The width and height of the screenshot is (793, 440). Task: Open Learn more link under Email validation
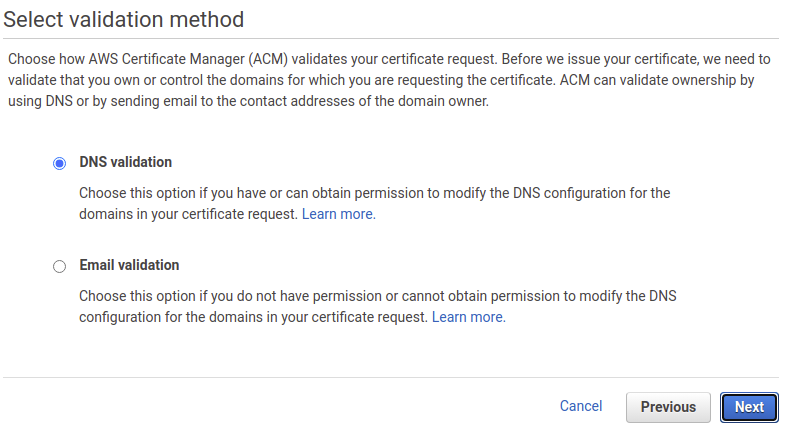click(468, 317)
